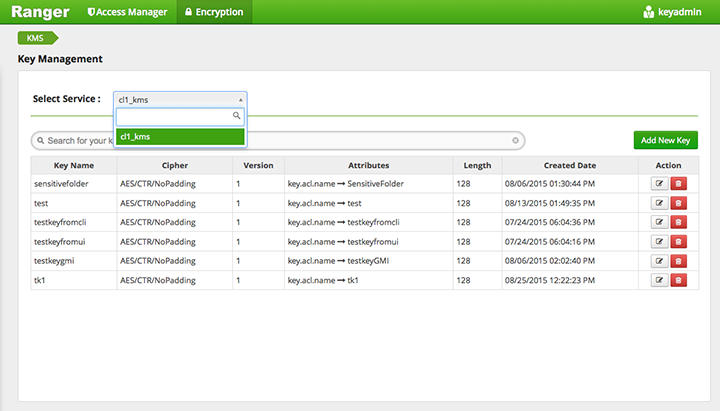The width and height of the screenshot is (720, 411).
Task: Click the Key Name column header
Action: pos(74,165)
